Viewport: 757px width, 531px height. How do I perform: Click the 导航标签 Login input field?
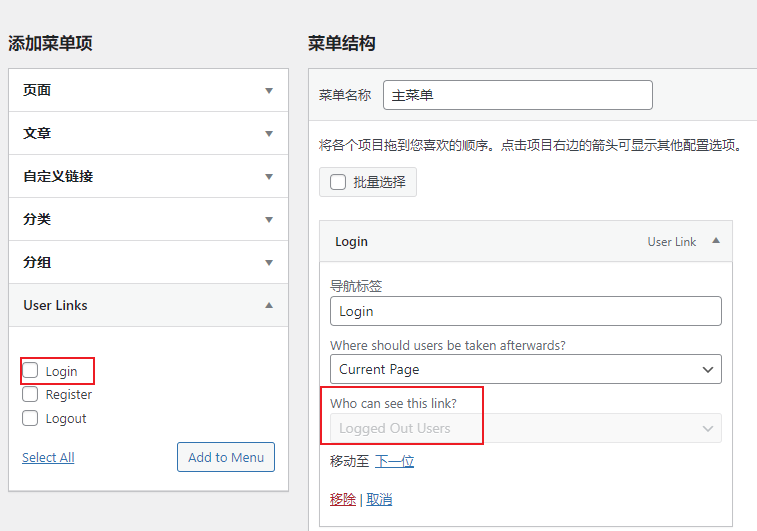[525, 311]
